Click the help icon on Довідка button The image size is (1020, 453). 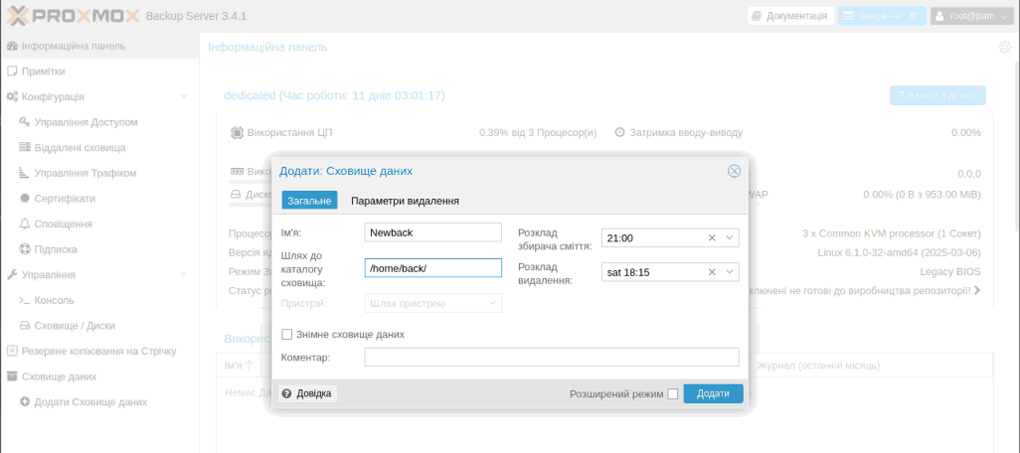click(x=286, y=394)
